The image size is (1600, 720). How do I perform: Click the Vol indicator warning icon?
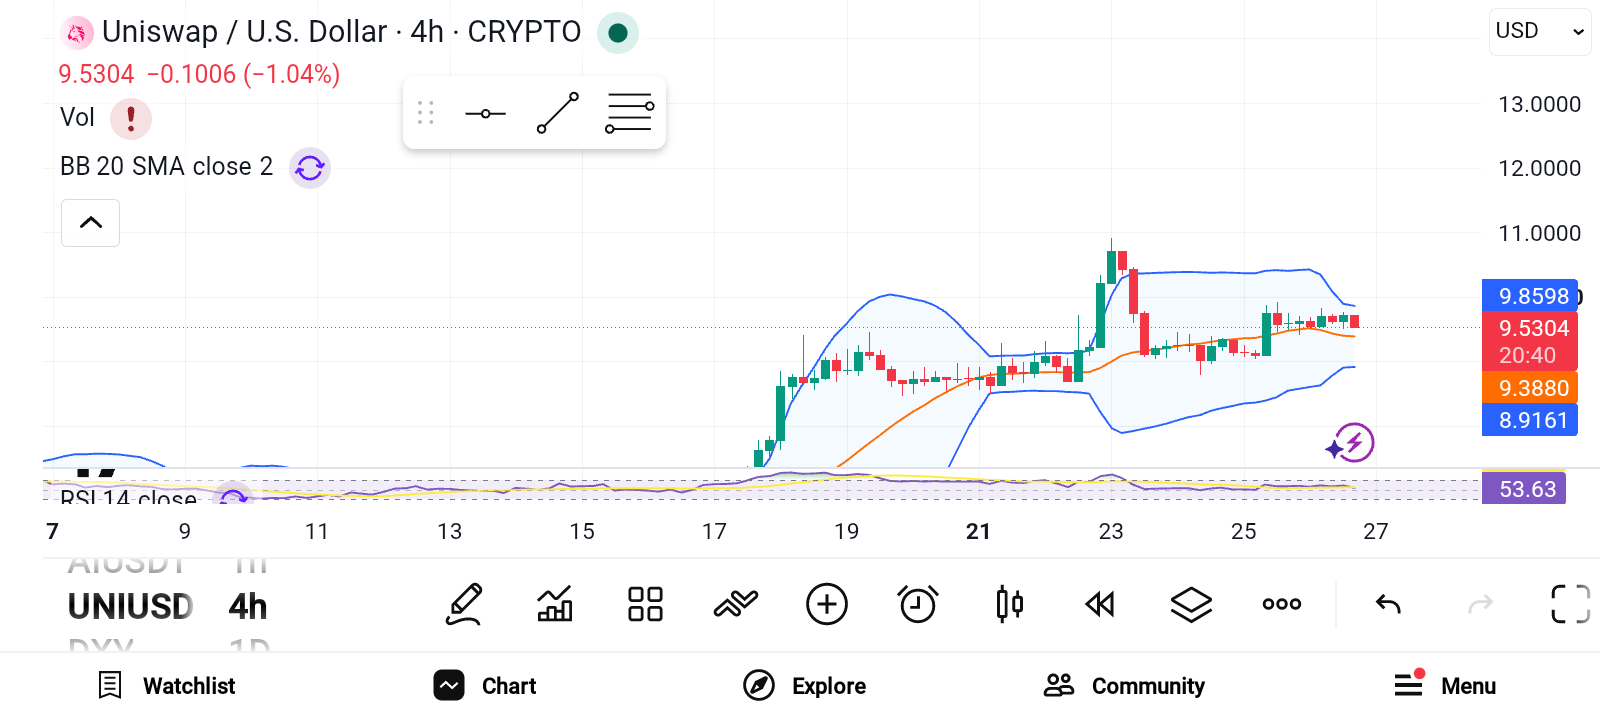point(130,118)
